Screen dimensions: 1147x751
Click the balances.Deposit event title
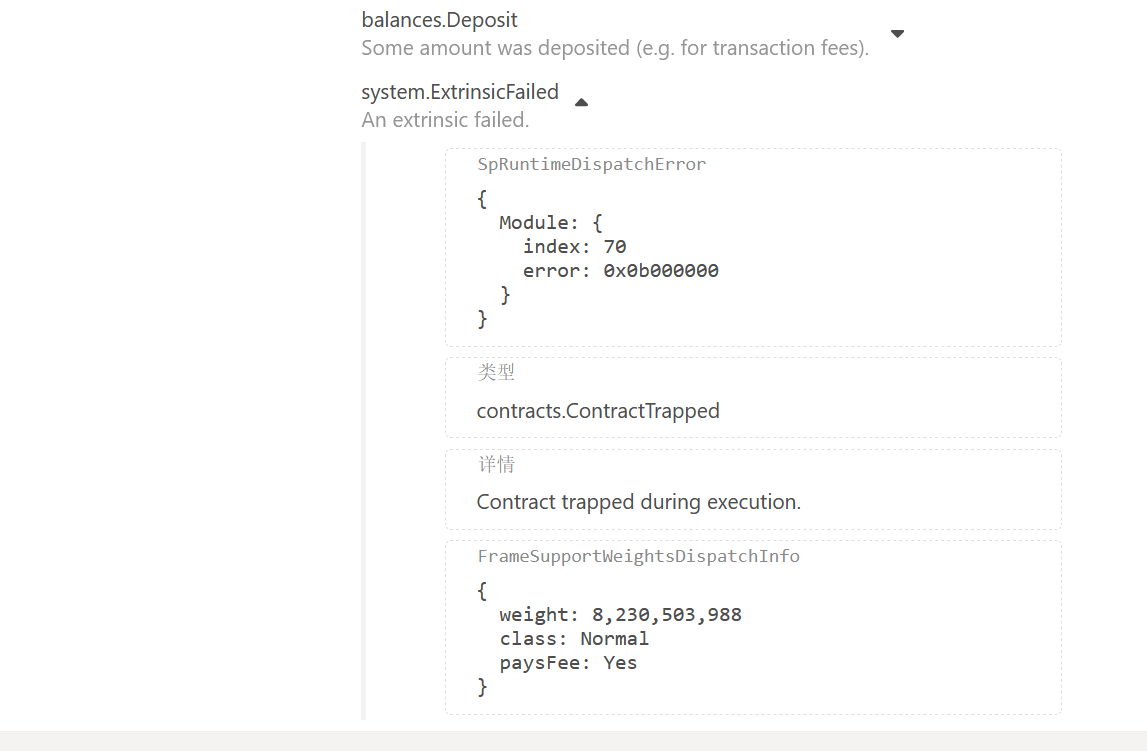click(x=439, y=20)
